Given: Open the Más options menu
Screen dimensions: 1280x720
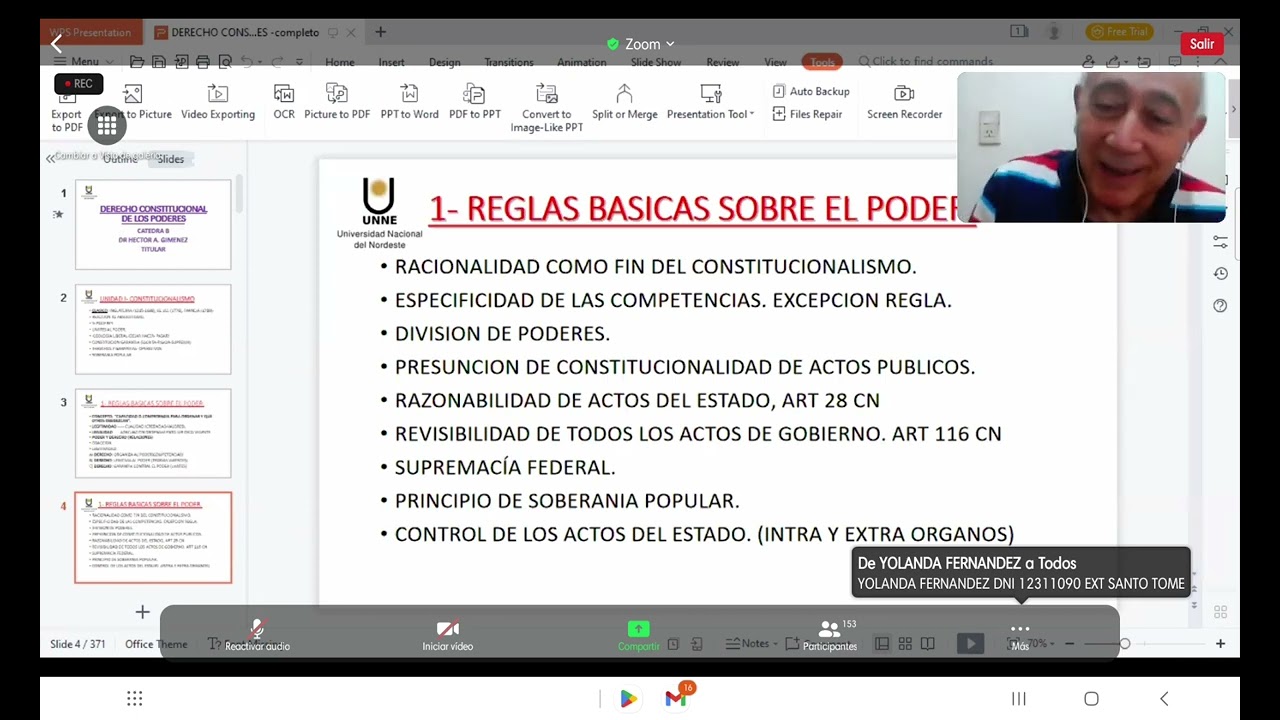Looking at the screenshot, I should pos(1020,635).
